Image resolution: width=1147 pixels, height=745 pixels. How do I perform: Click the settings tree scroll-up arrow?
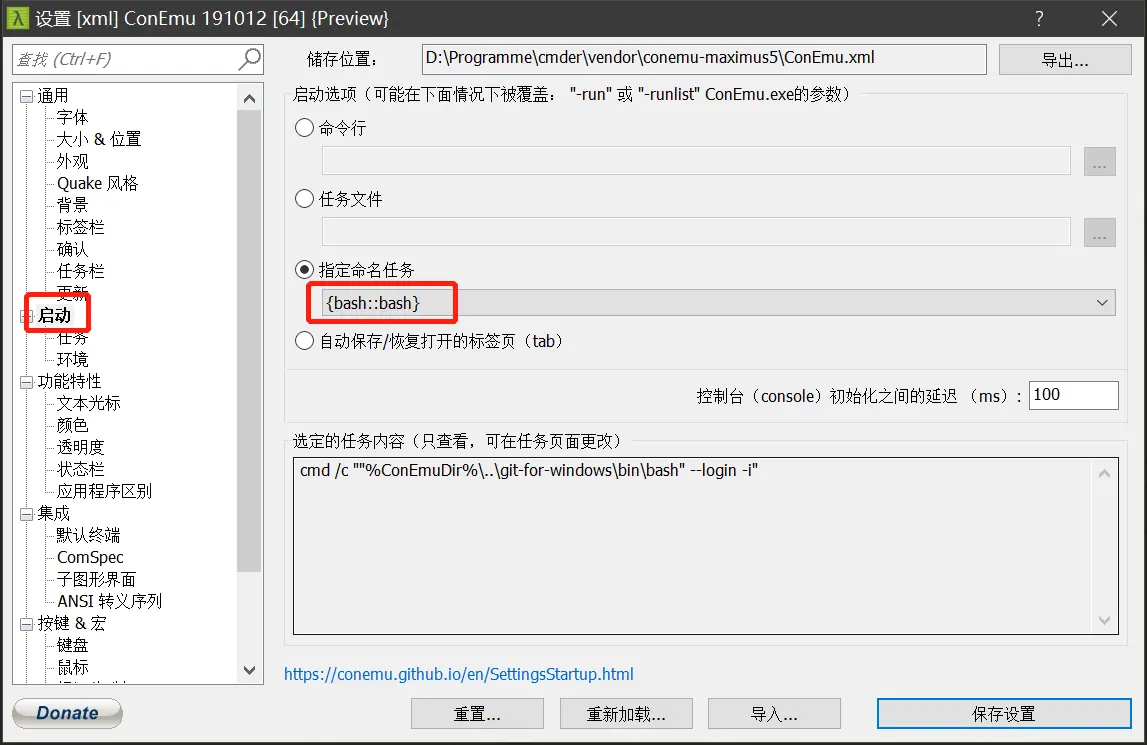[x=249, y=98]
